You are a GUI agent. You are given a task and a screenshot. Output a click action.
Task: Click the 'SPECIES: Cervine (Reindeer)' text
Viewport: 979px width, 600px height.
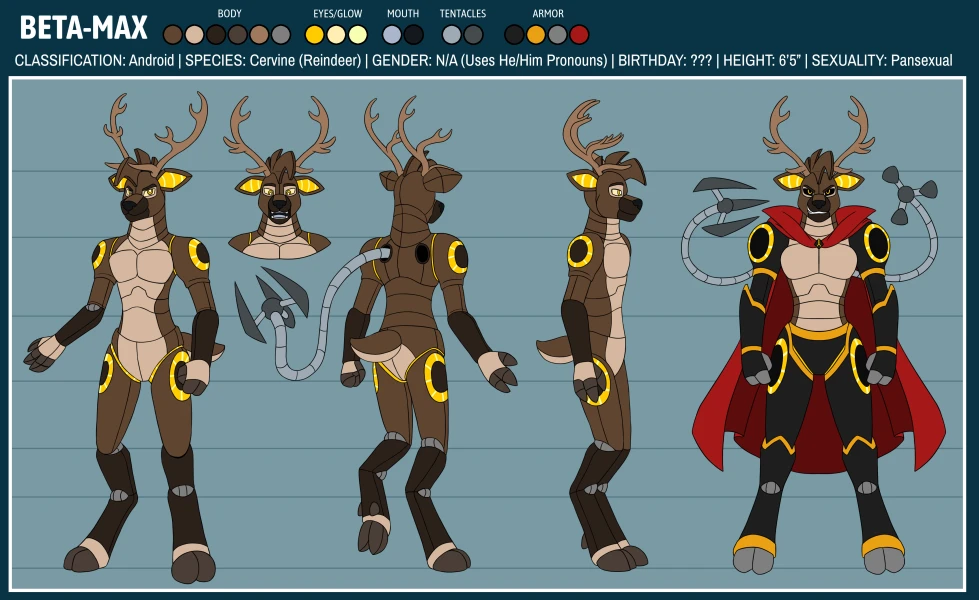point(273,61)
